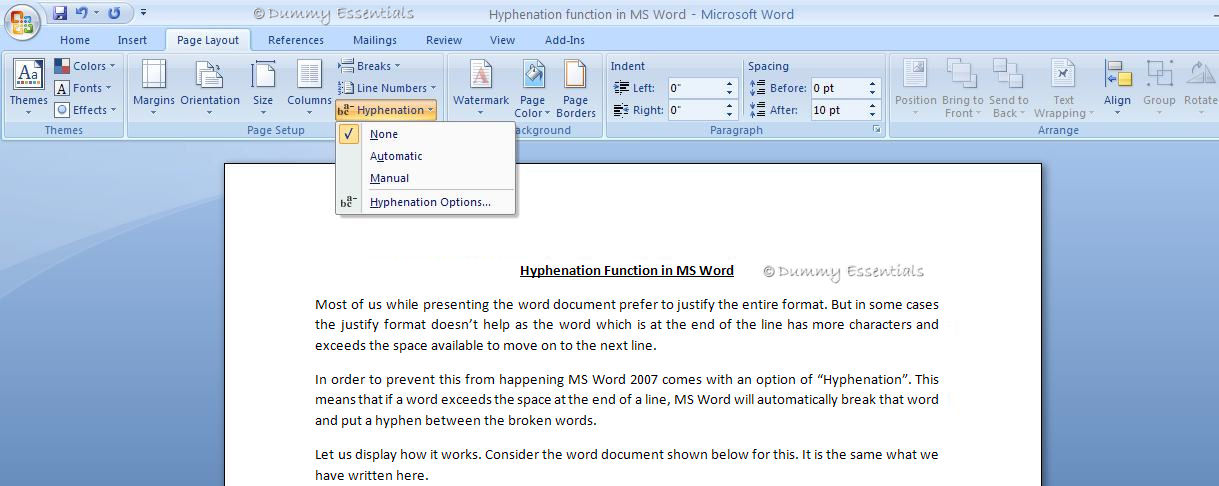Viewport: 1219px width, 486px height.
Task: Customize Quick Access toolbar arrow
Action: 143,14
